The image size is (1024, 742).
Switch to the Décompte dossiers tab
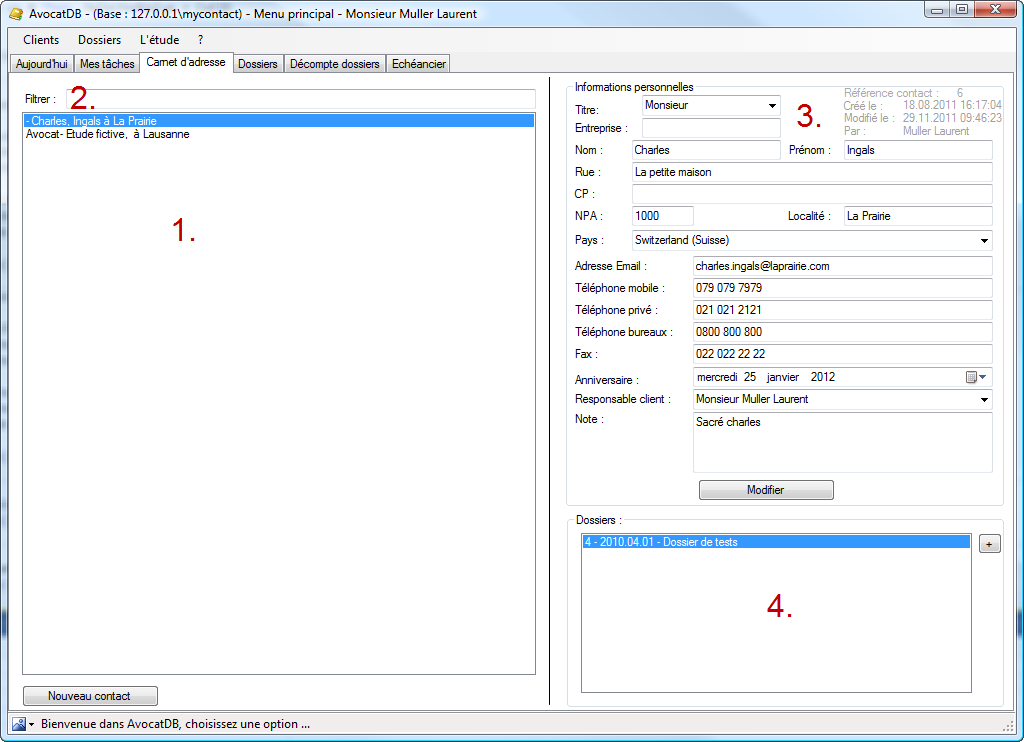pos(335,64)
